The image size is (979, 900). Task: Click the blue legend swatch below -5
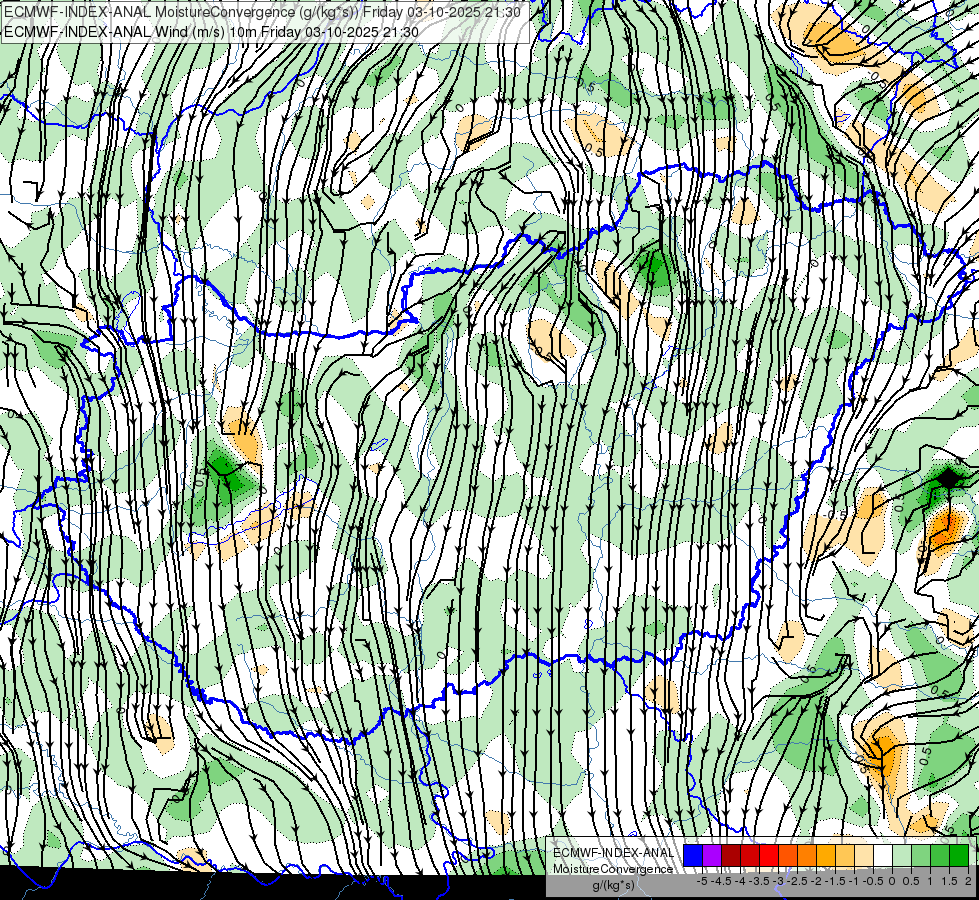click(x=693, y=856)
